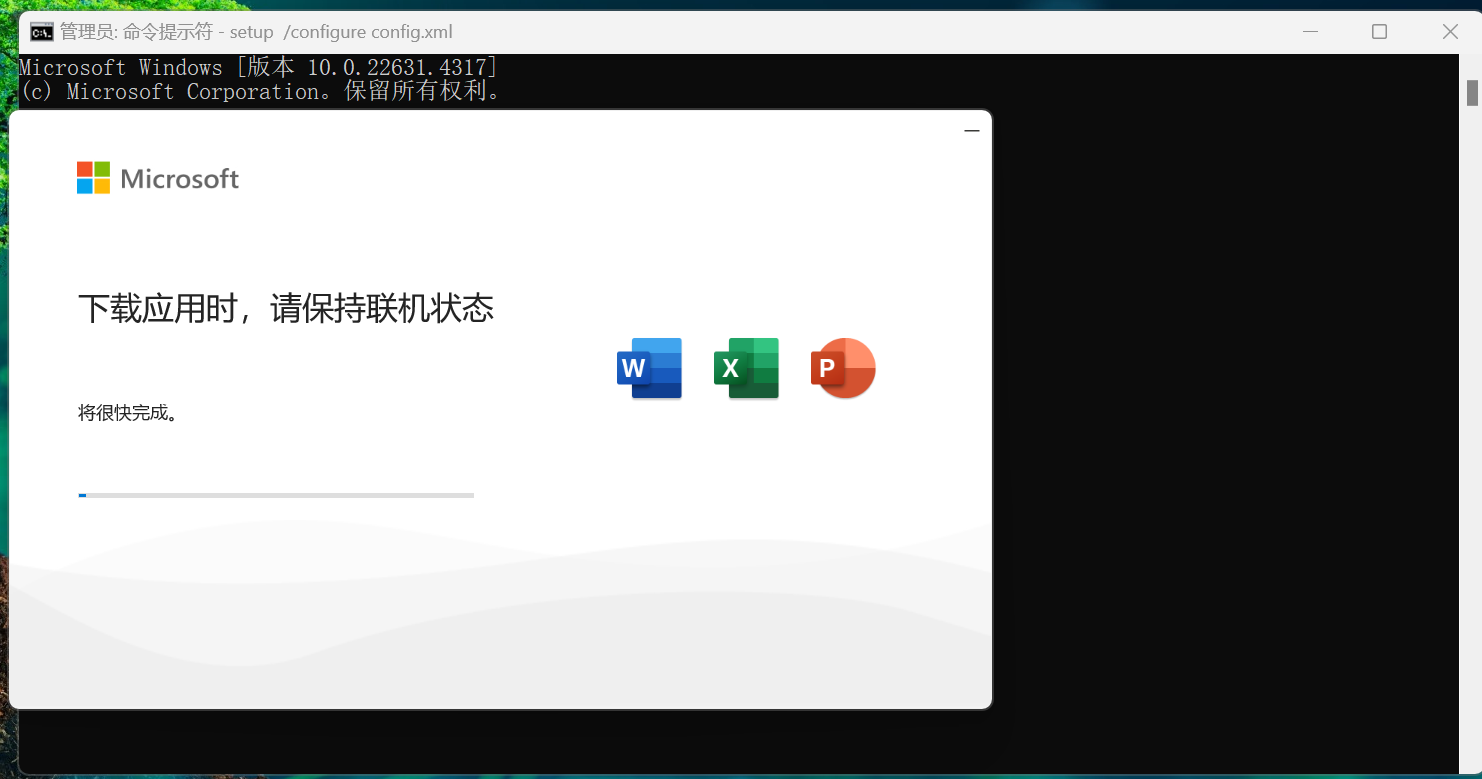Click the console line 'Microsoft Windows [版本 10.0.22631.4317]'
The width and height of the screenshot is (1482, 779).
[258, 68]
